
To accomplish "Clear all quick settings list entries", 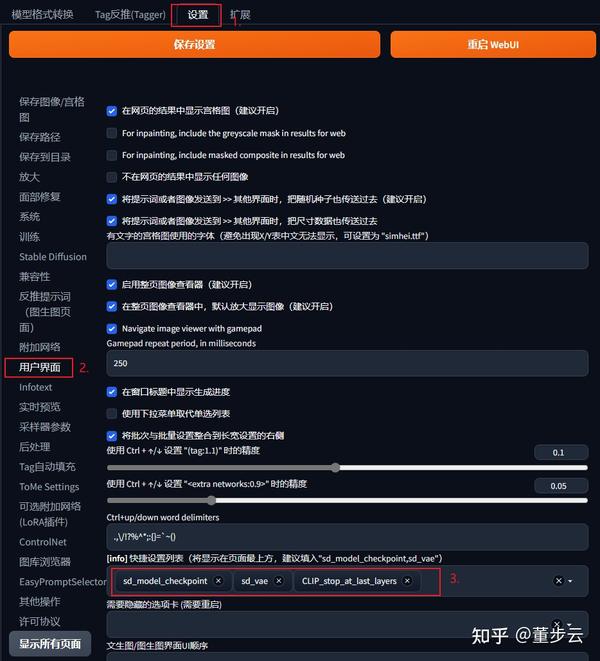I will click(558, 581).
